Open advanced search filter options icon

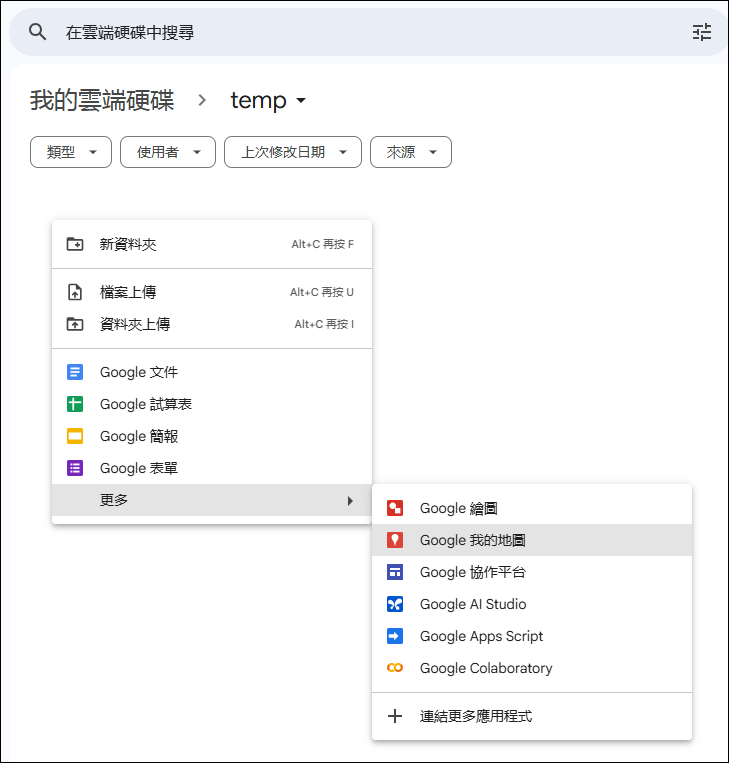coord(702,32)
